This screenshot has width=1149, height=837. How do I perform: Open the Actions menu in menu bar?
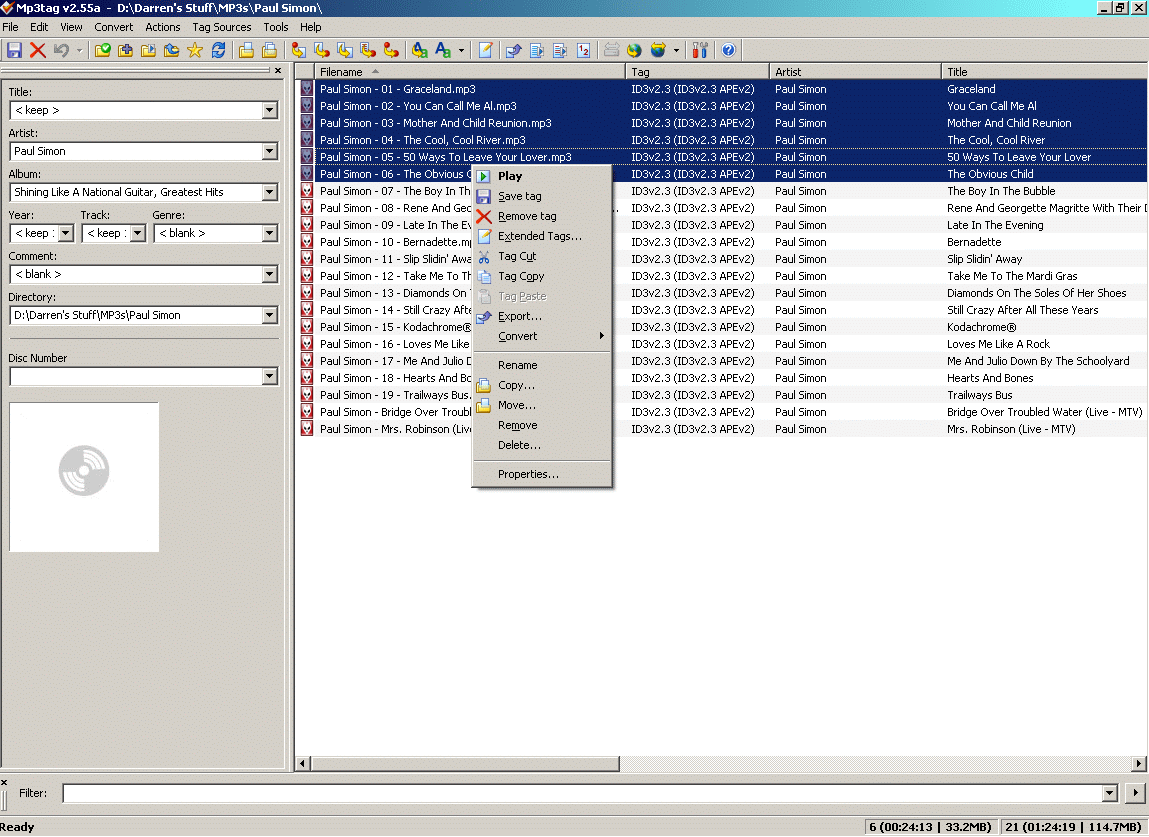coord(163,27)
